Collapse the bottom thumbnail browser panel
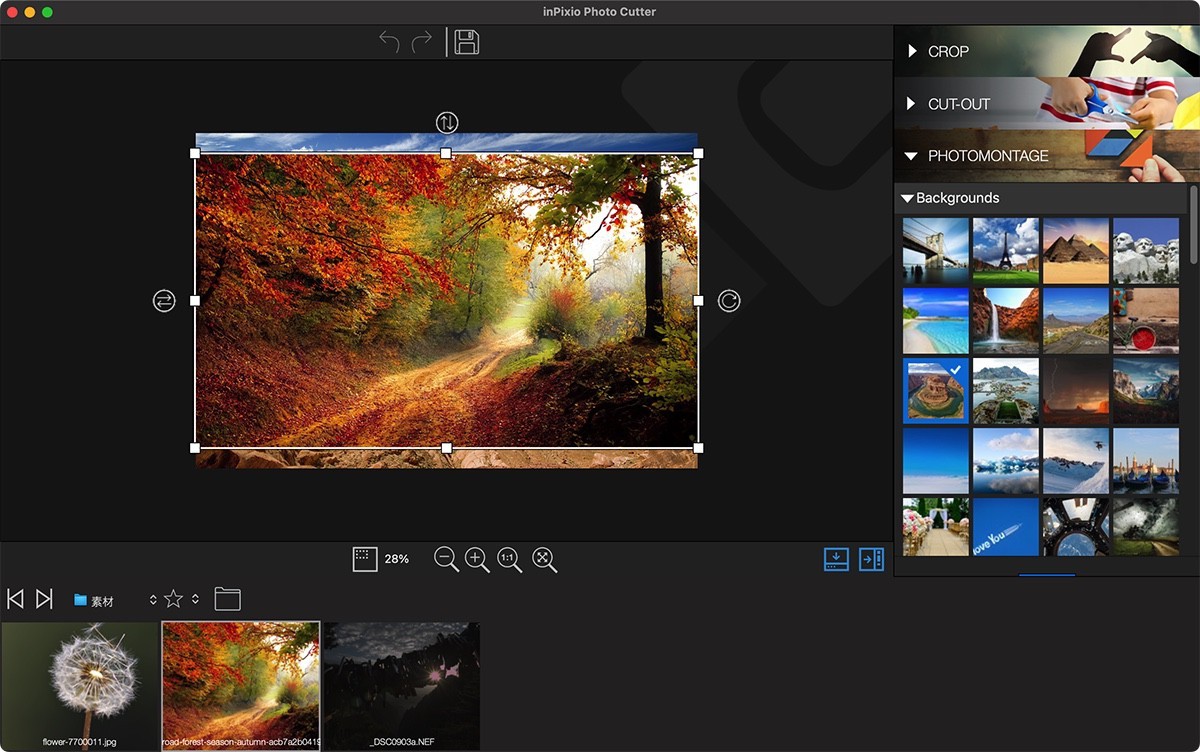 [837, 559]
